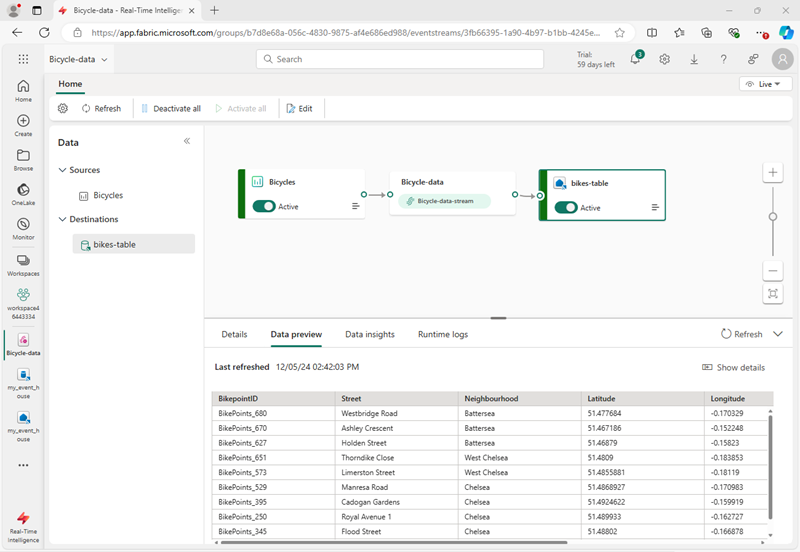Image resolution: width=800 pixels, height=552 pixels.
Task: Click Refresh in the top toolbar
Action: (102, 108)
